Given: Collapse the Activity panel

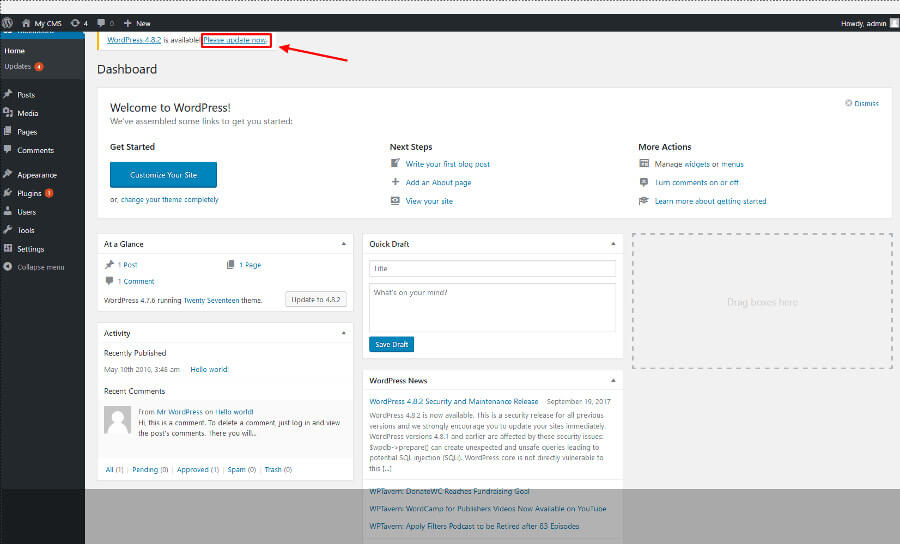Looking at the screenshot, I should tap(344, 333).
